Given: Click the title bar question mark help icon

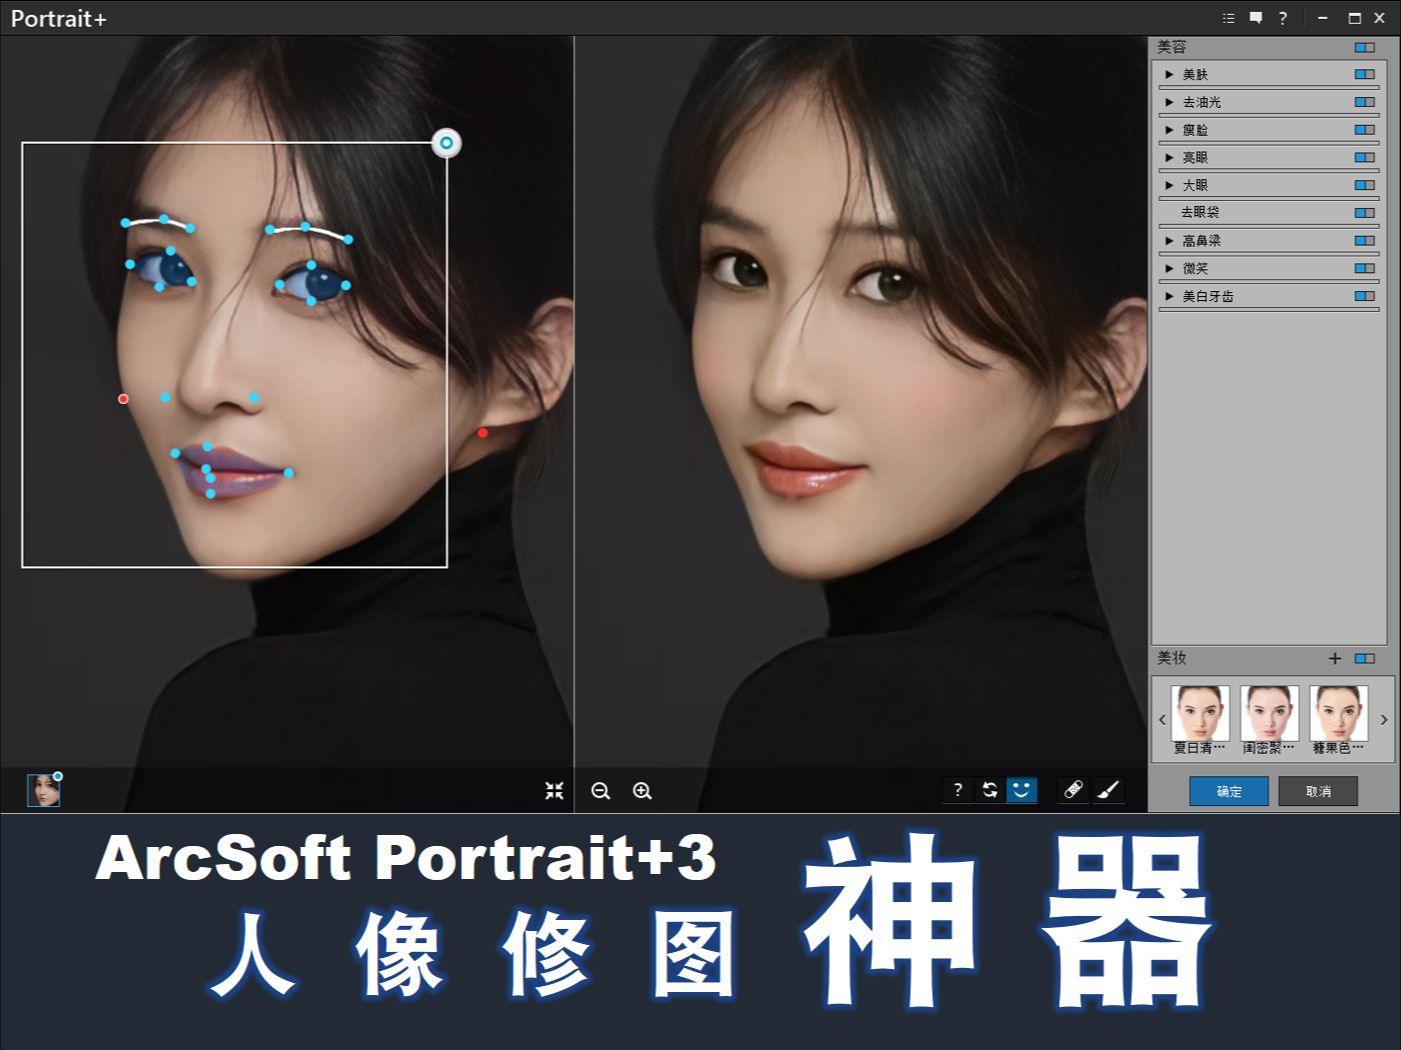Looking at the screenshot, I should click(1283, 18).
